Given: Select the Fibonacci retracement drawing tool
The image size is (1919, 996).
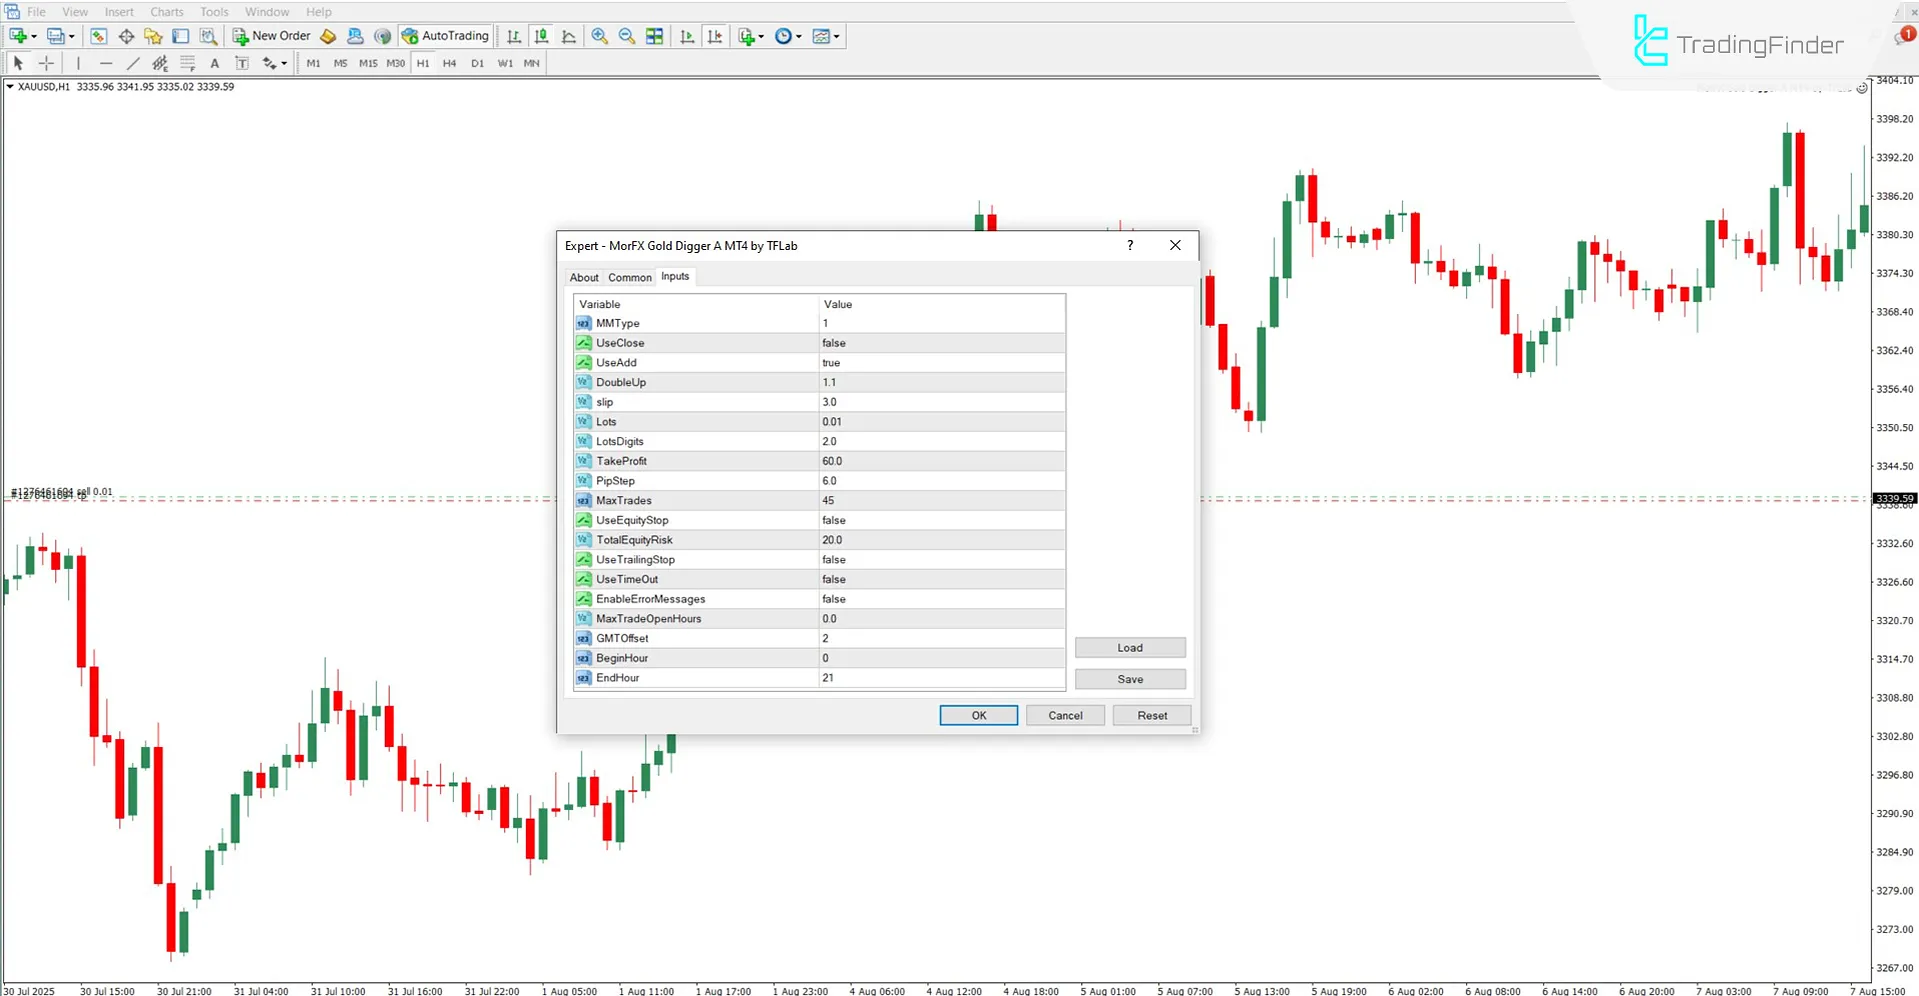Looking at the screenshot, I should click(188, 63).
